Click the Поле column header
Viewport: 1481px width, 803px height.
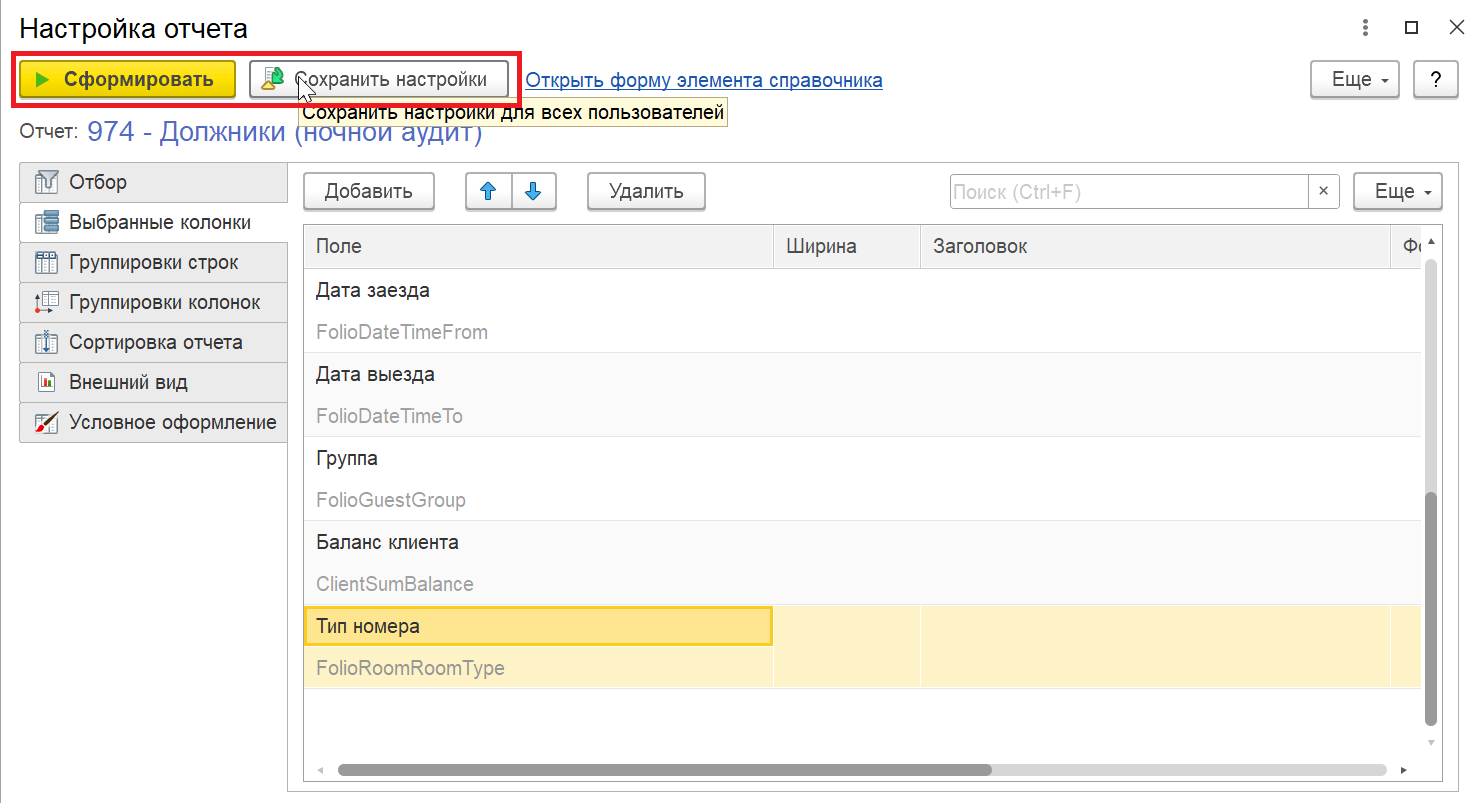point(539,246)
